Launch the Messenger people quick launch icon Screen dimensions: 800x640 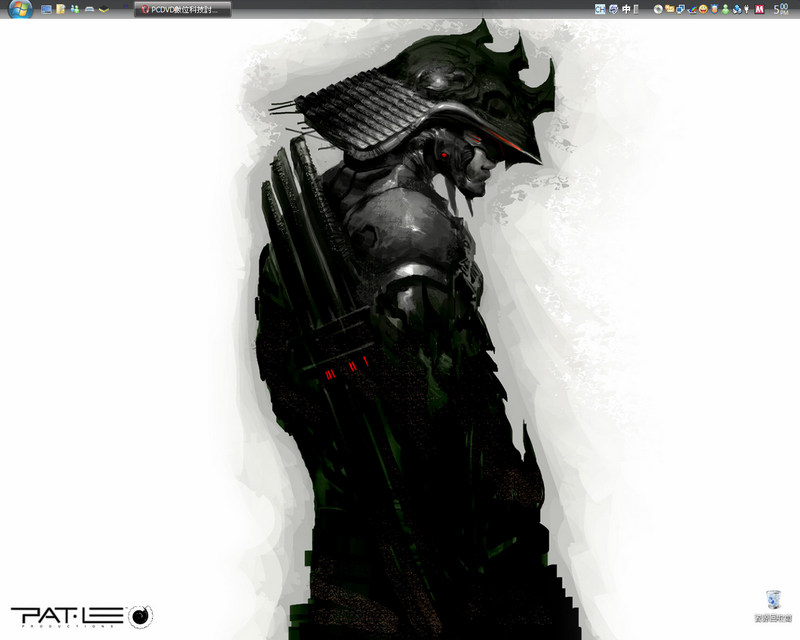pyautogui.click(x=75, y=9)
